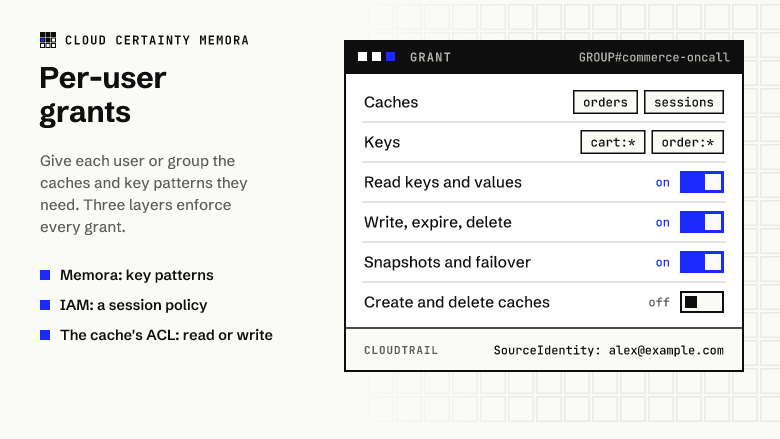
Task: Select the orders cache tag
Action: pos(605,102)
